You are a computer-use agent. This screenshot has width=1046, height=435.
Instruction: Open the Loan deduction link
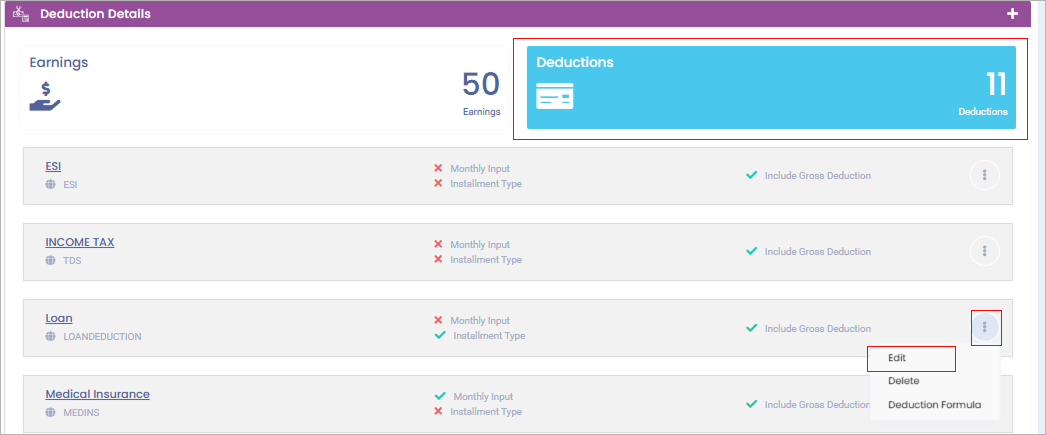click(59, 318)
